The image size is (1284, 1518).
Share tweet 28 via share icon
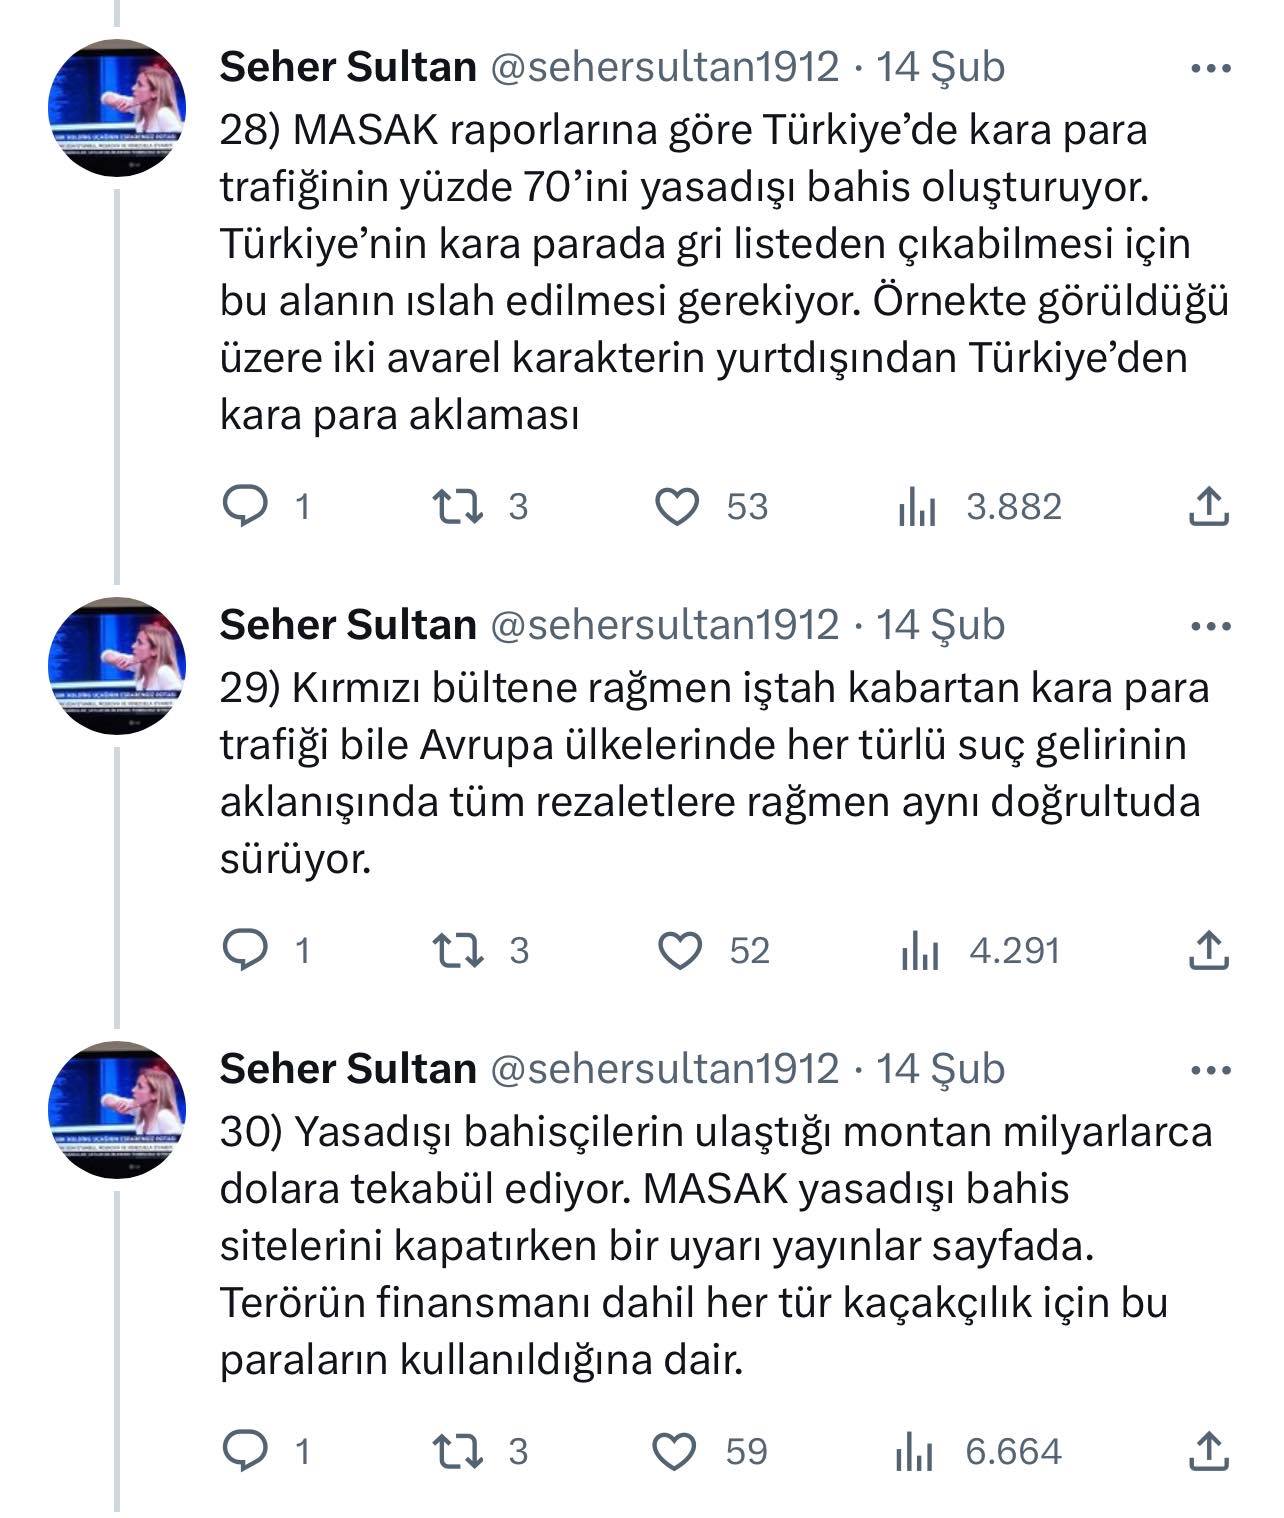point(1208,506)
